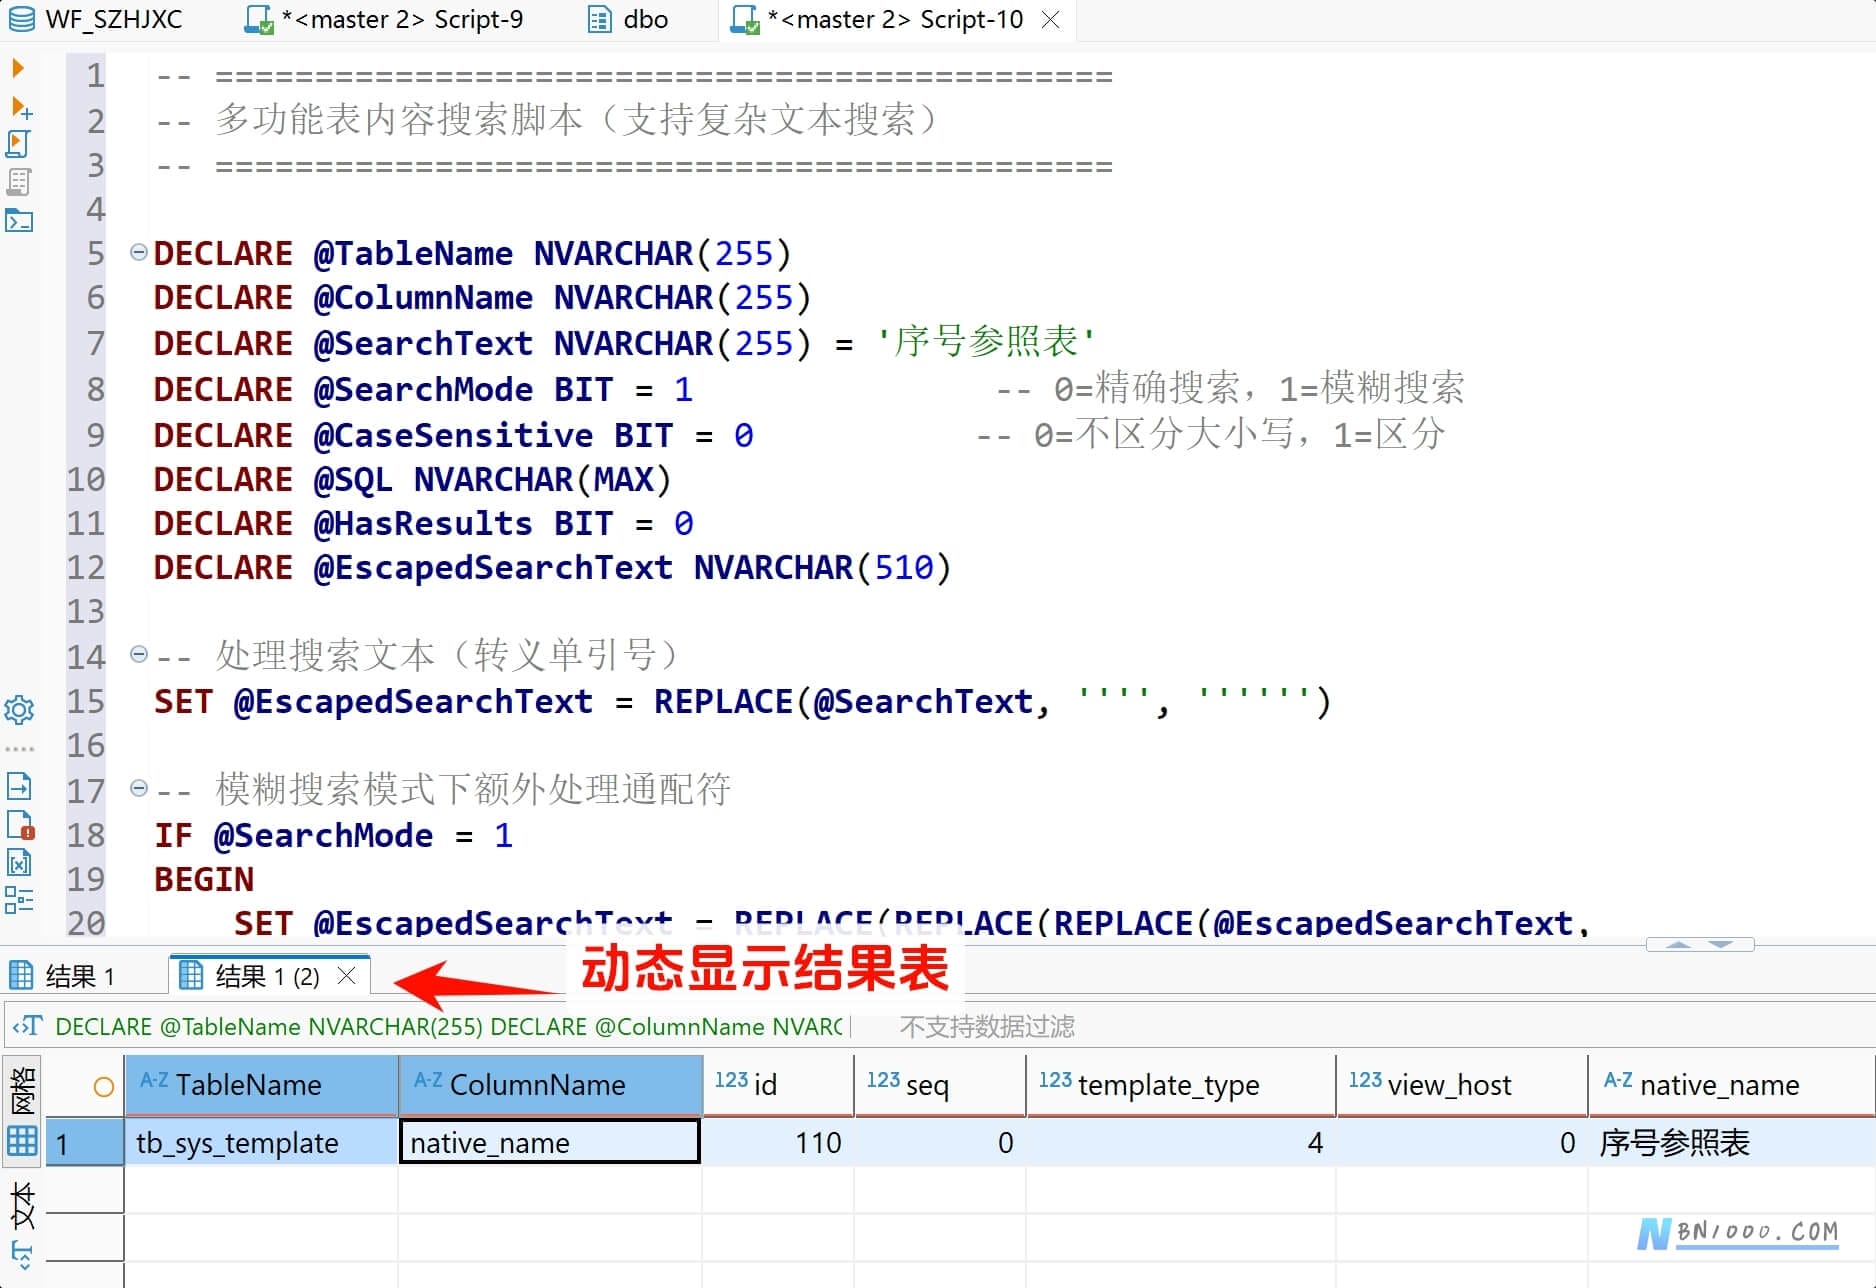1876x1288 pixels.
Task: Click the grid icon beside row 1
Action: pyautogui.click(x=22, y=1141)
